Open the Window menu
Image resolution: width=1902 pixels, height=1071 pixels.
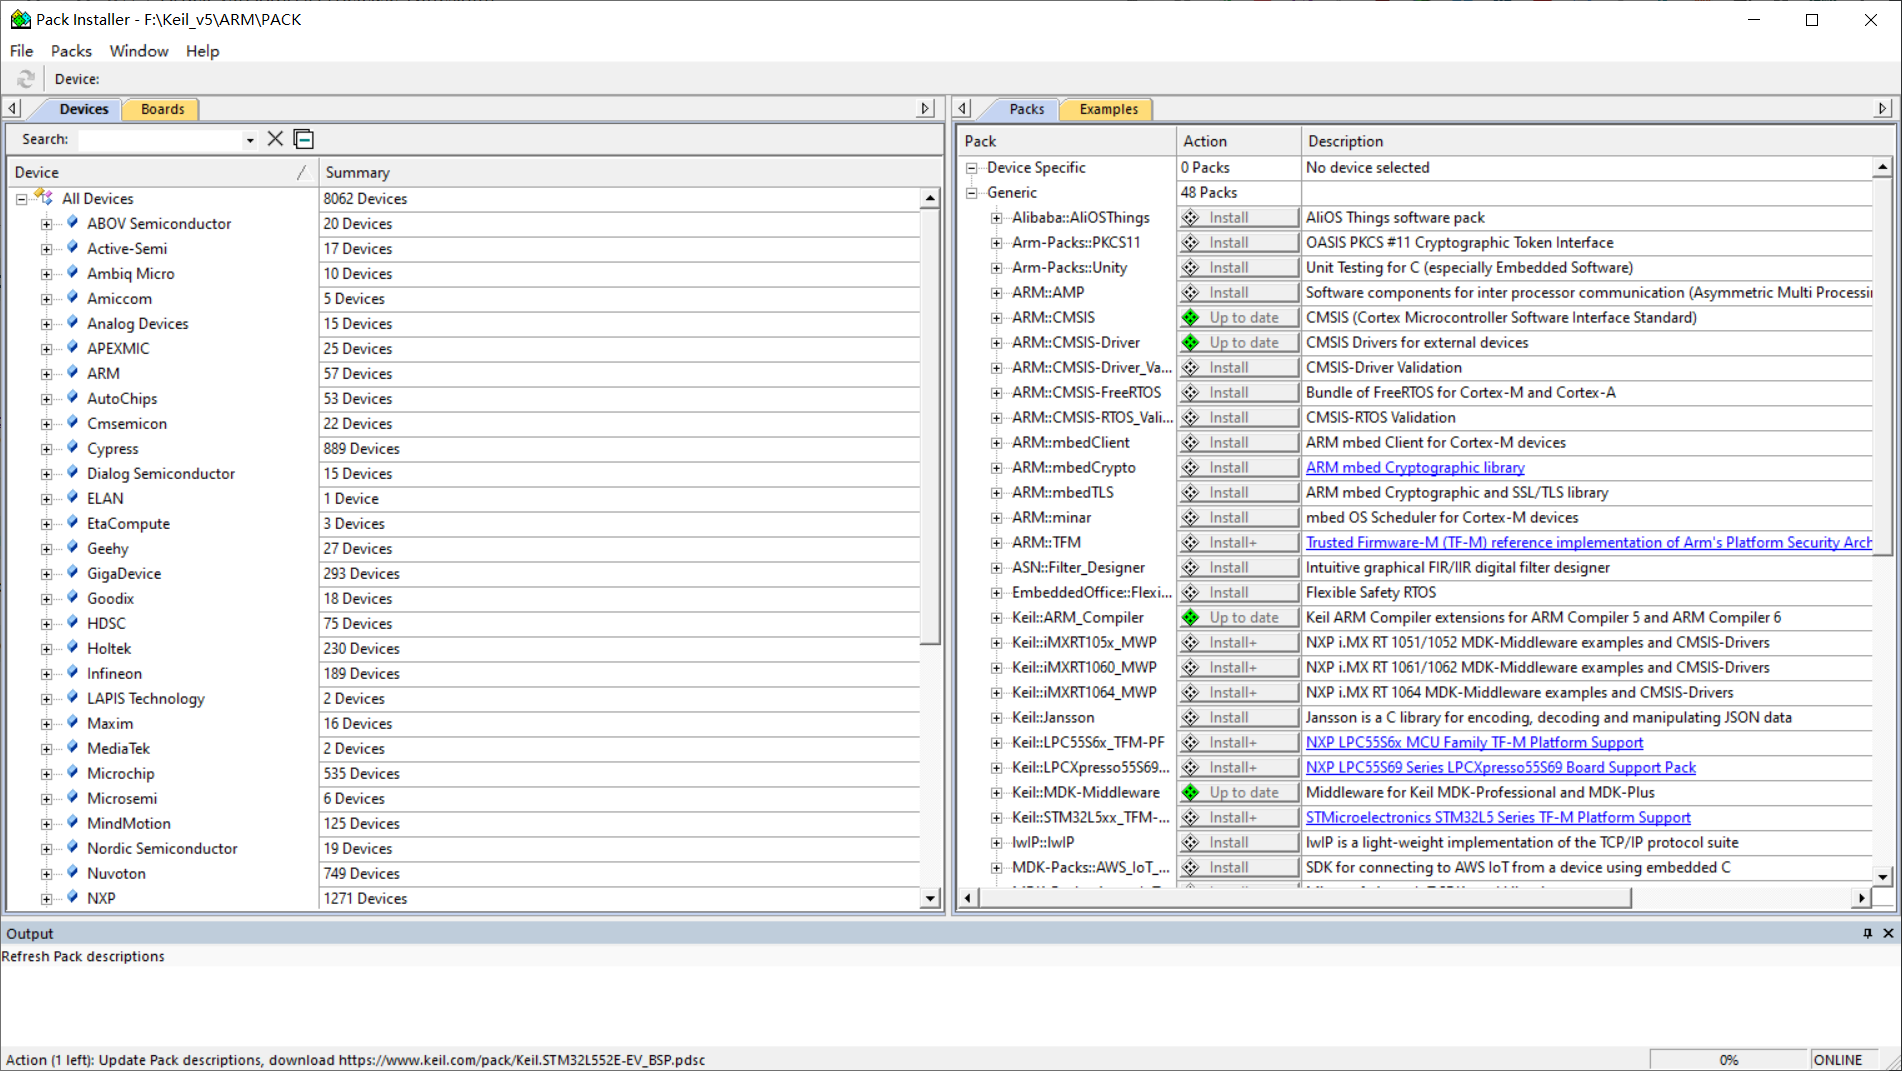pyautogui.click(x=139, y=50)
